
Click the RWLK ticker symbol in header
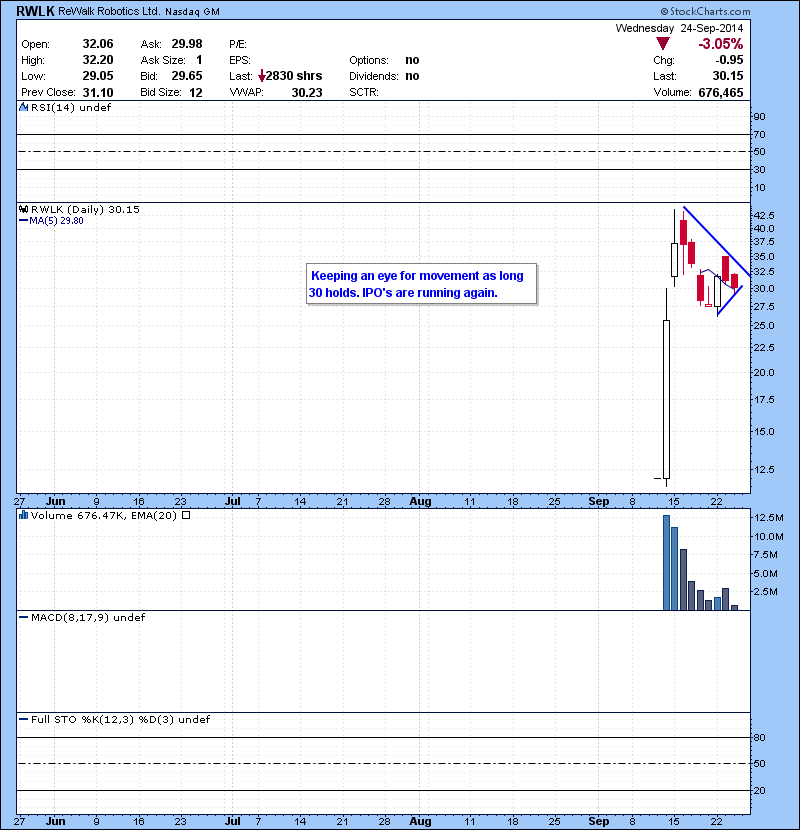point(35,11)
